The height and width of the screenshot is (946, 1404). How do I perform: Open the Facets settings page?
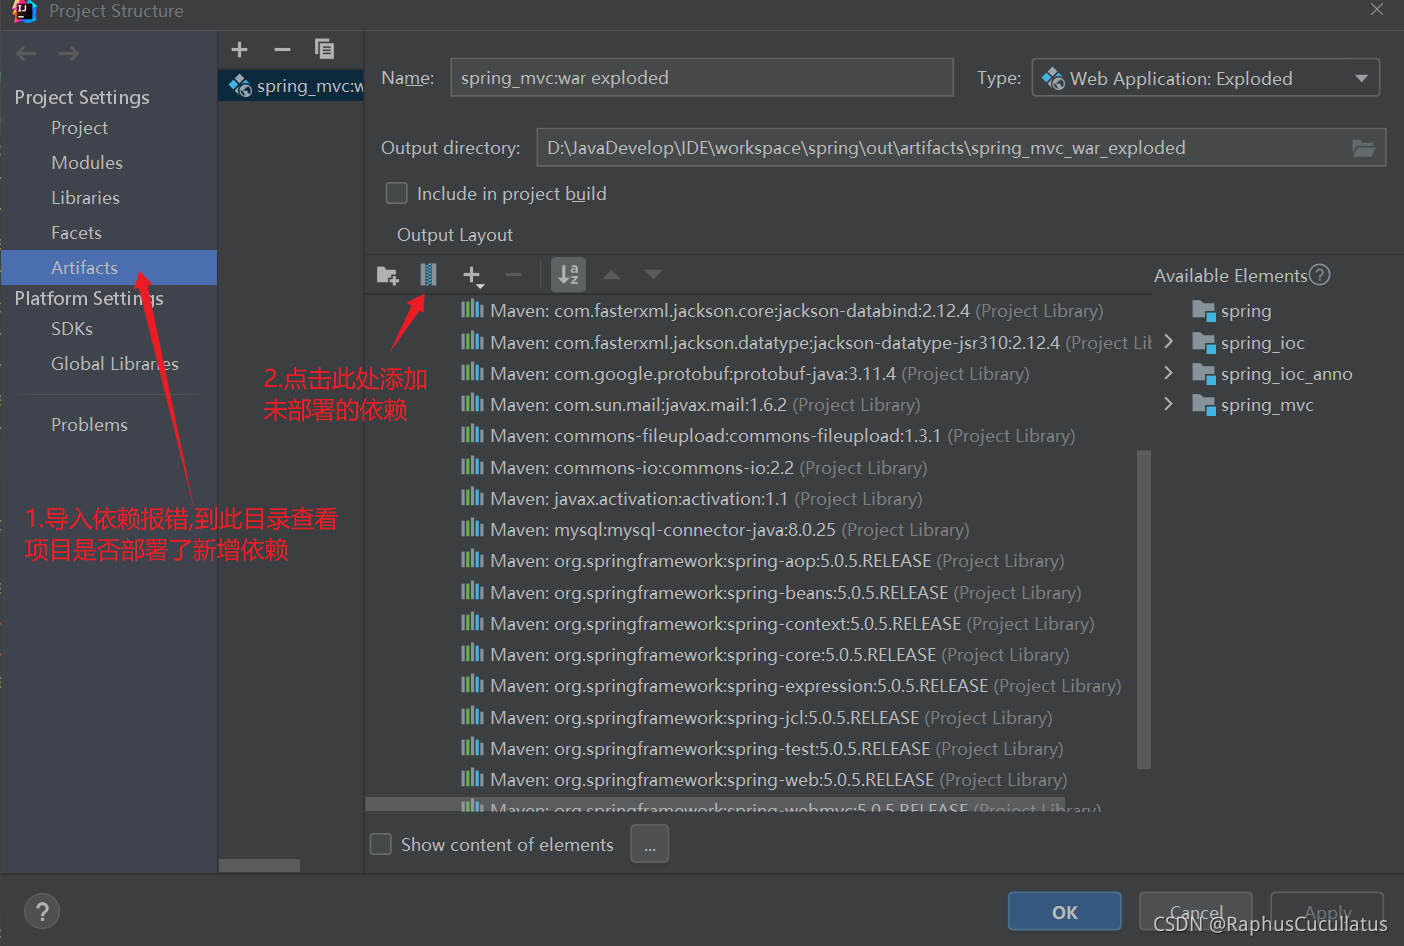pos(76,233)
